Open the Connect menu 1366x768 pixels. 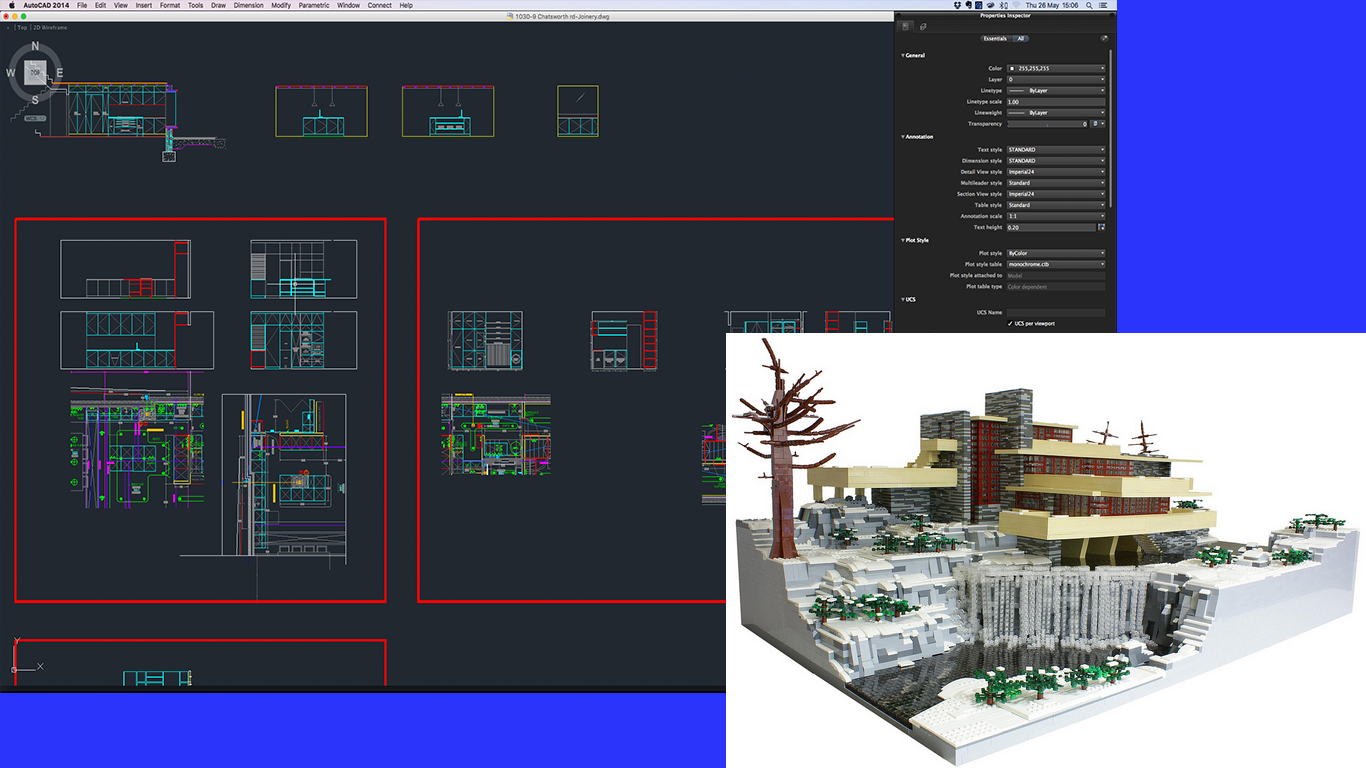click(x=380, y=5)
